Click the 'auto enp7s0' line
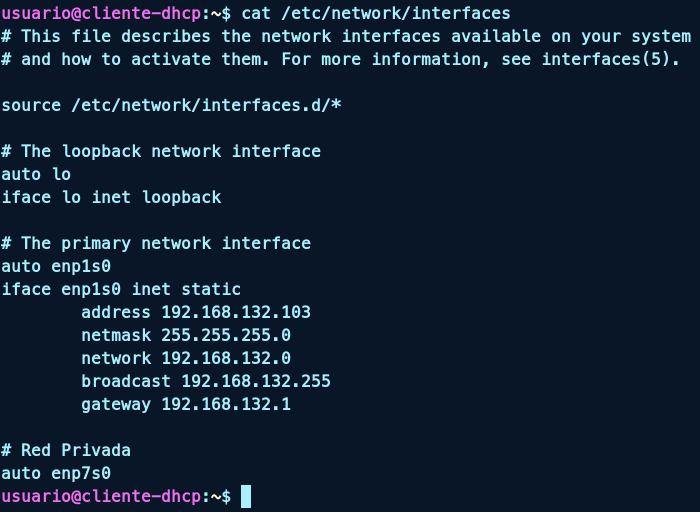 [x=56, y=473]
